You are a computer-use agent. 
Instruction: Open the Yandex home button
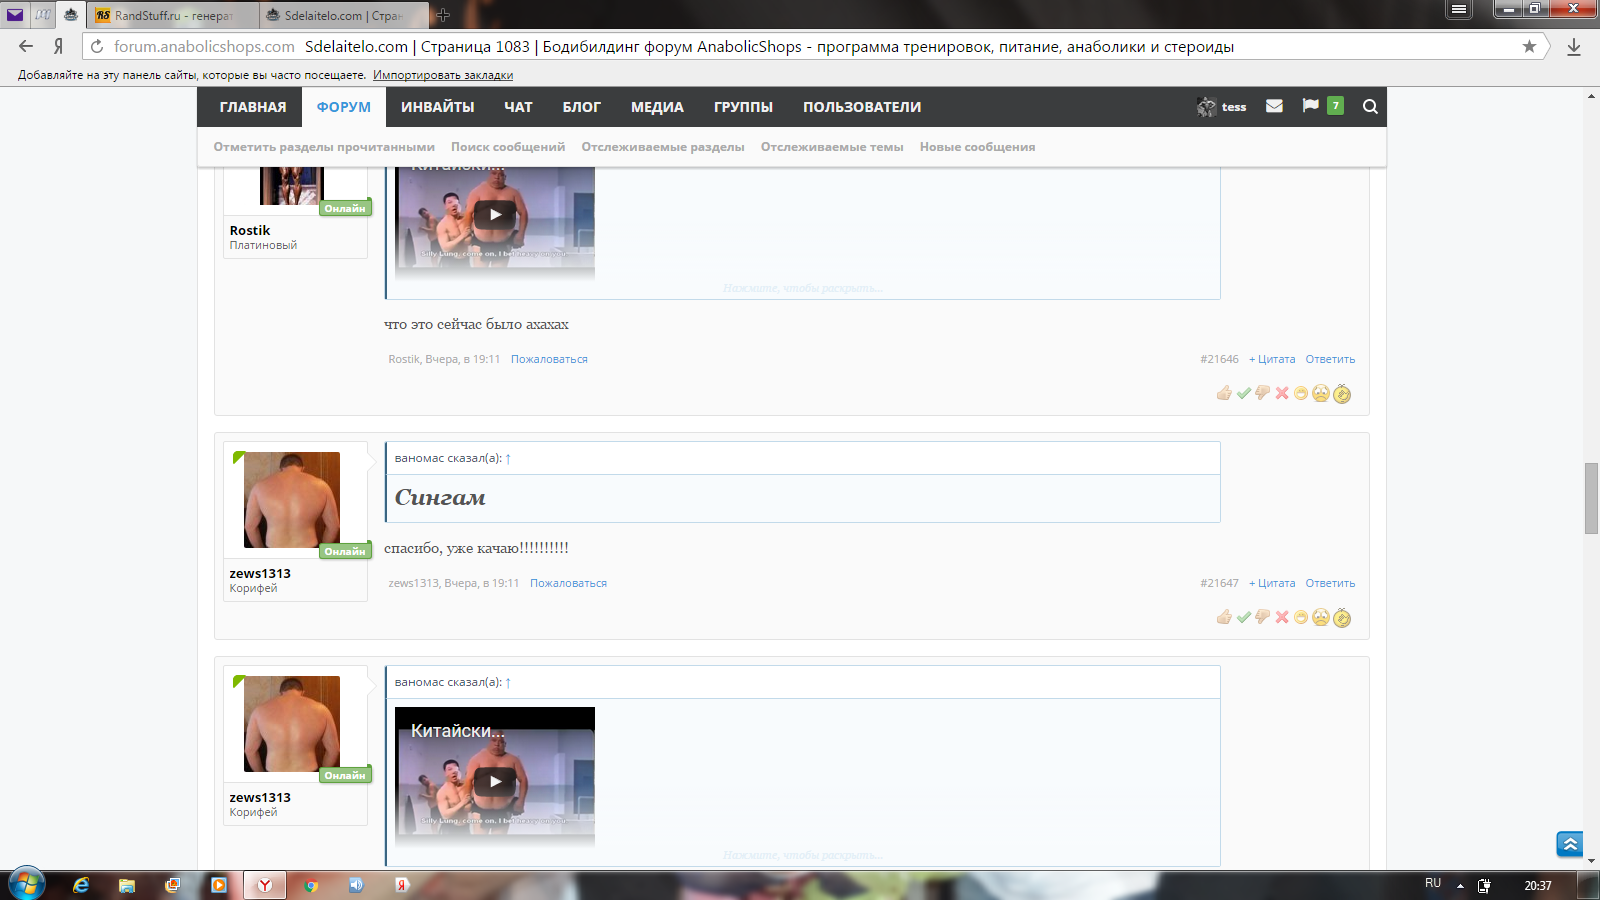coord(58,46)
